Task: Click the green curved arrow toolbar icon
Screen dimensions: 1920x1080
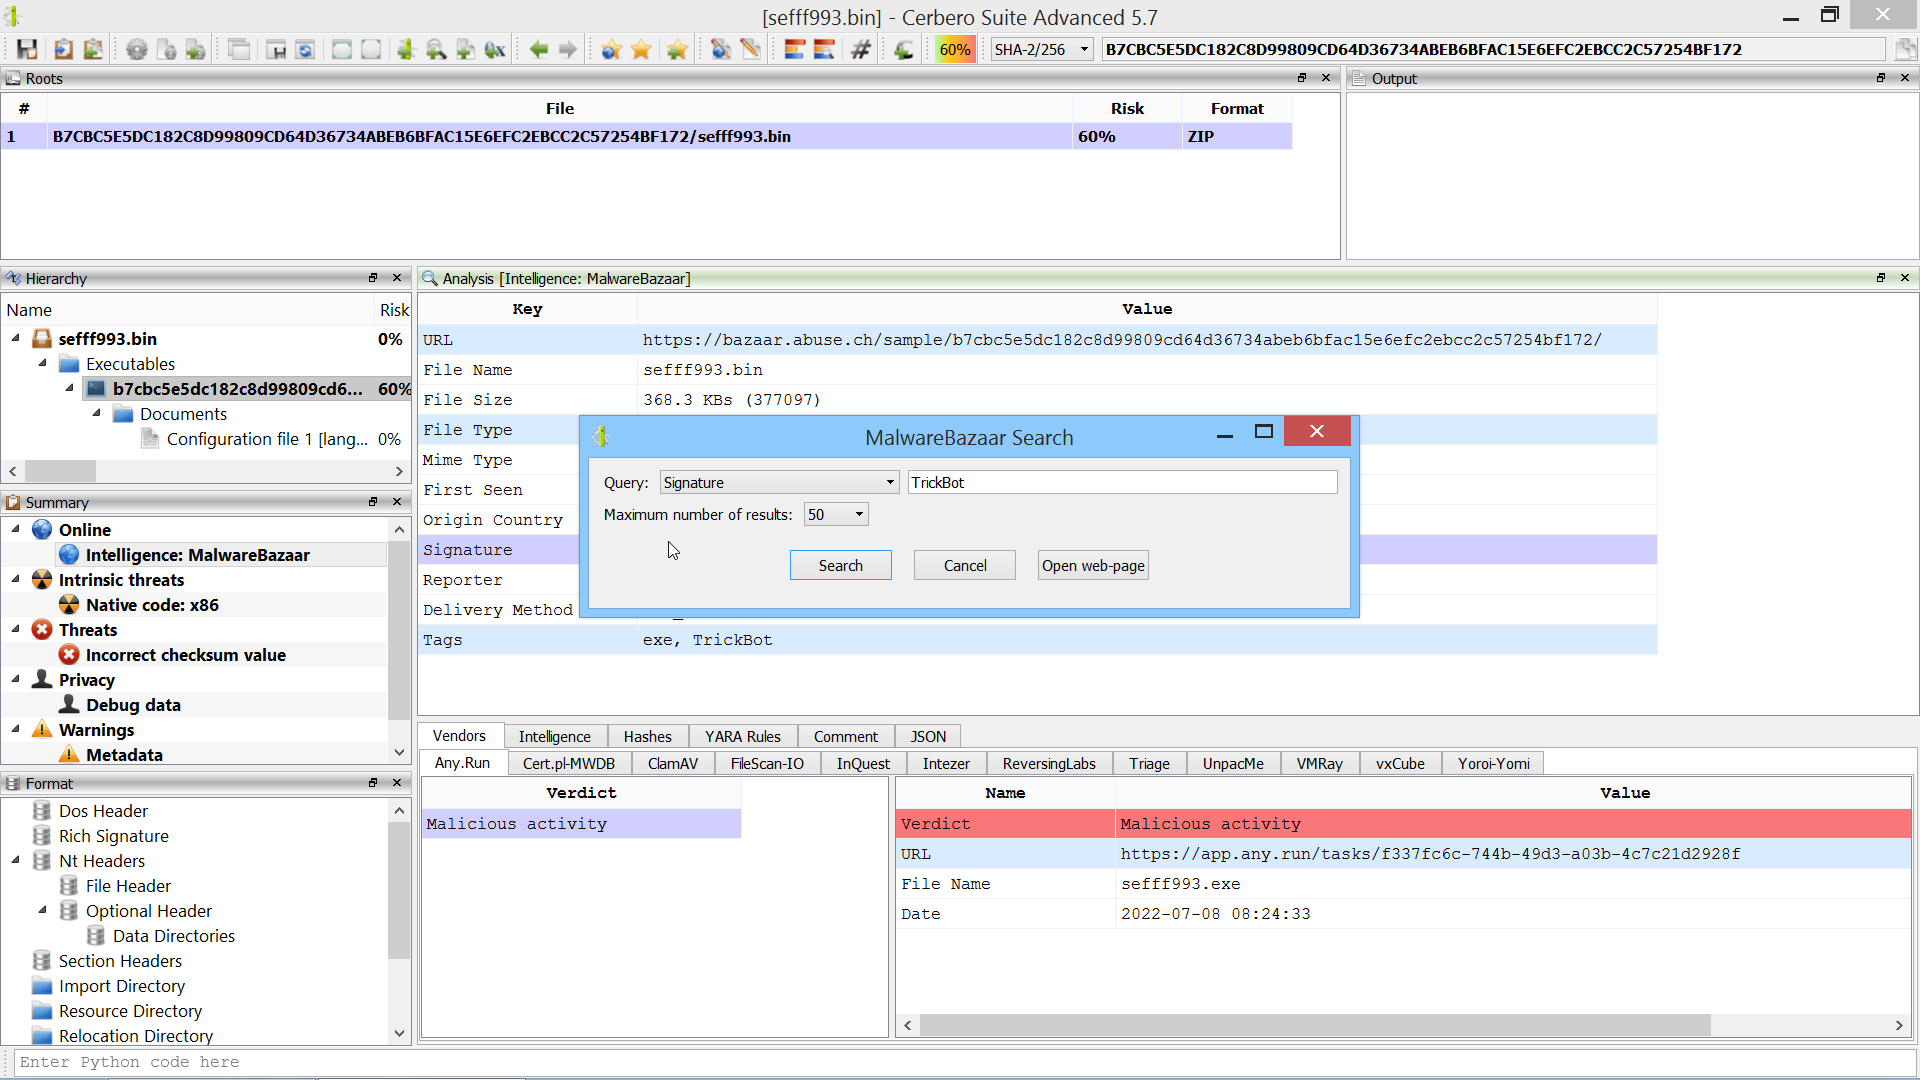Action: (x=904, y=49)
